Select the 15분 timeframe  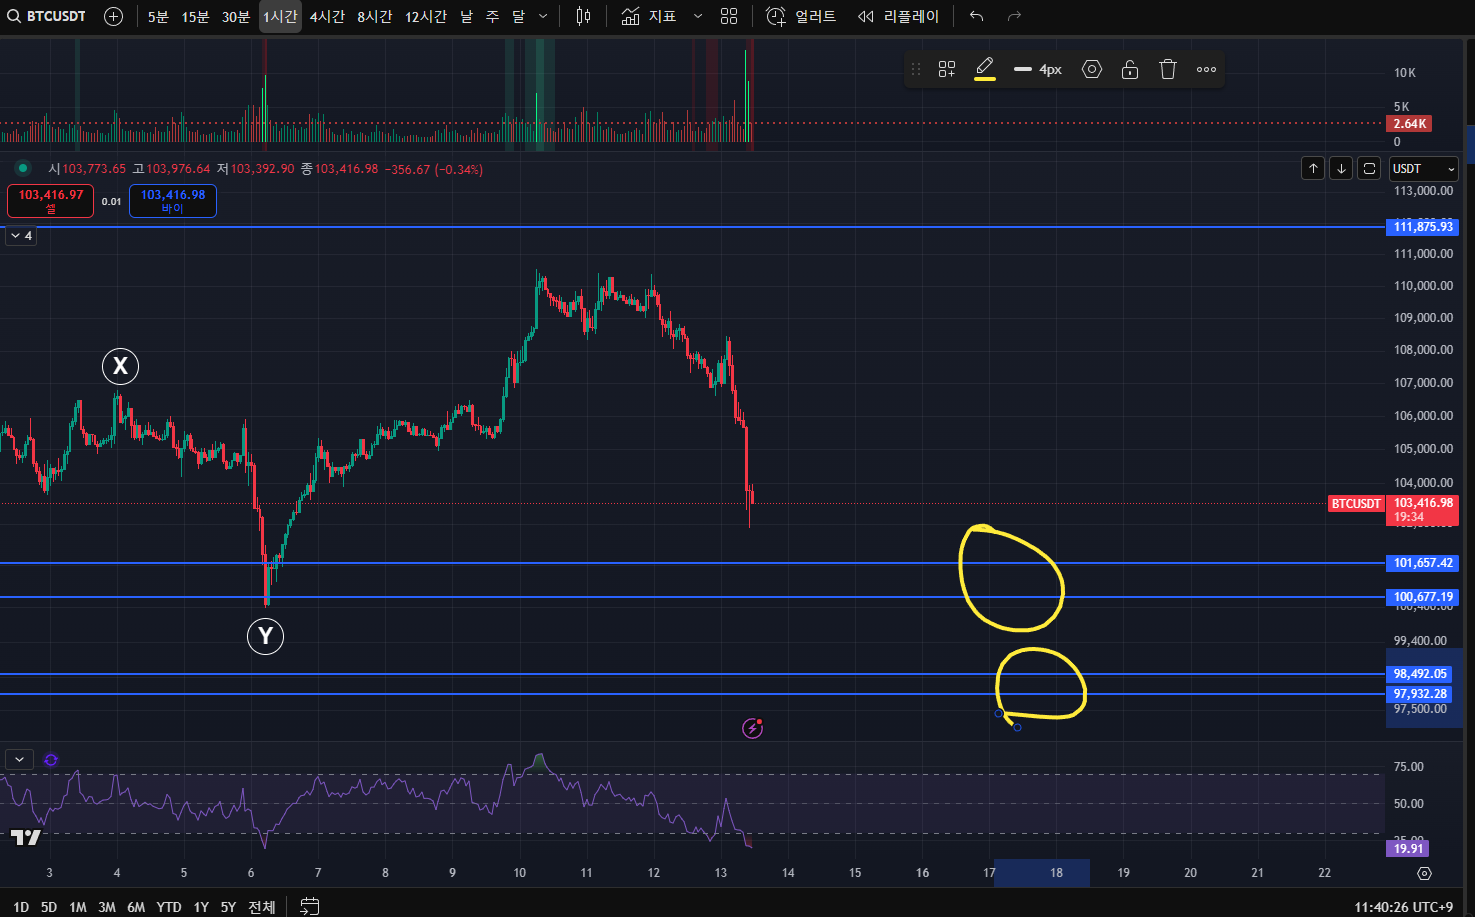195,16
